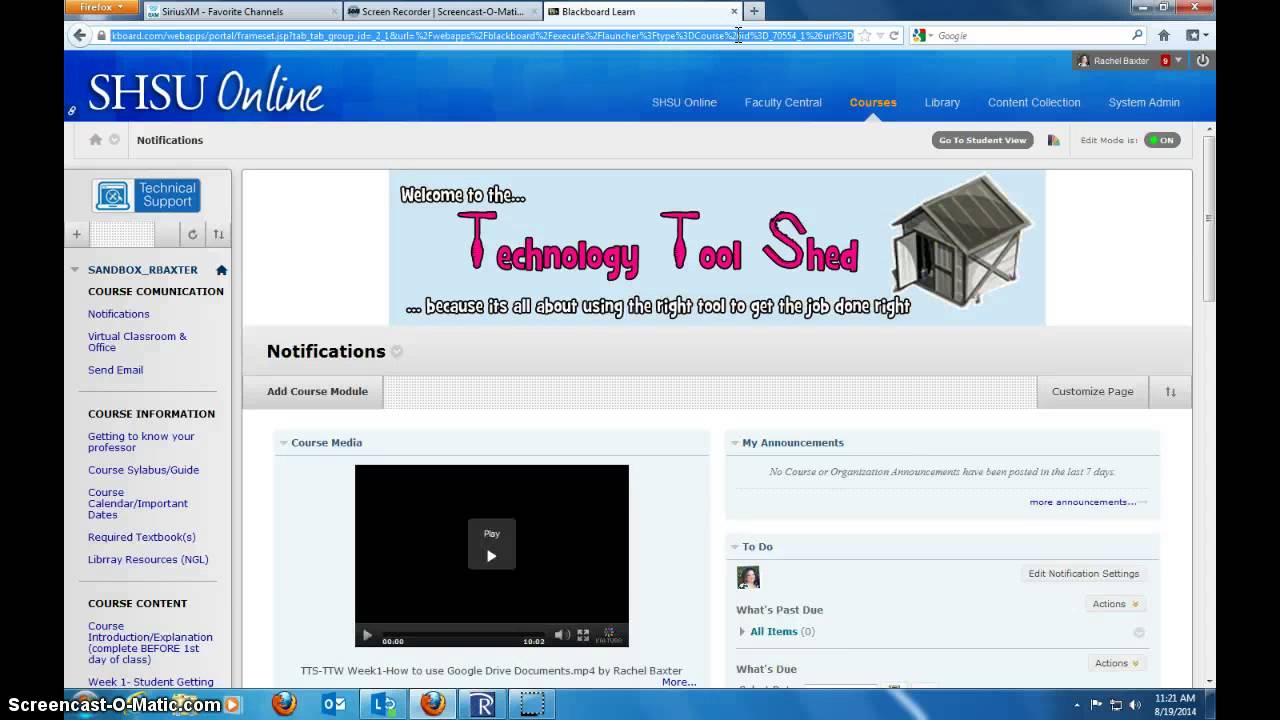Image resolution: width=1280 pixels, height=720 pixels.
Task: Click the Customize Page button
Action: 1092,392
